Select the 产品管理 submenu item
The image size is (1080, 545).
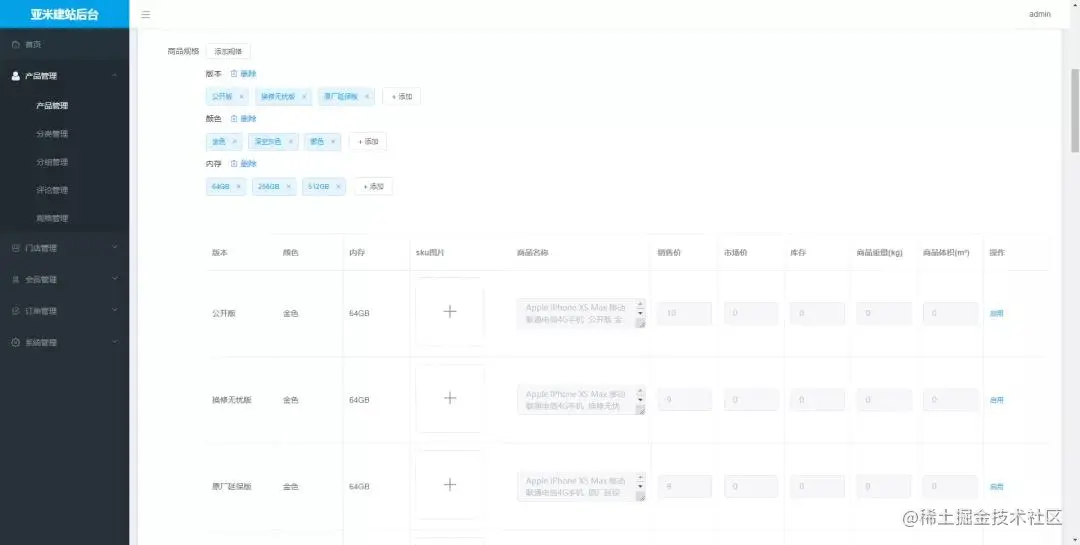coord(64,106)
